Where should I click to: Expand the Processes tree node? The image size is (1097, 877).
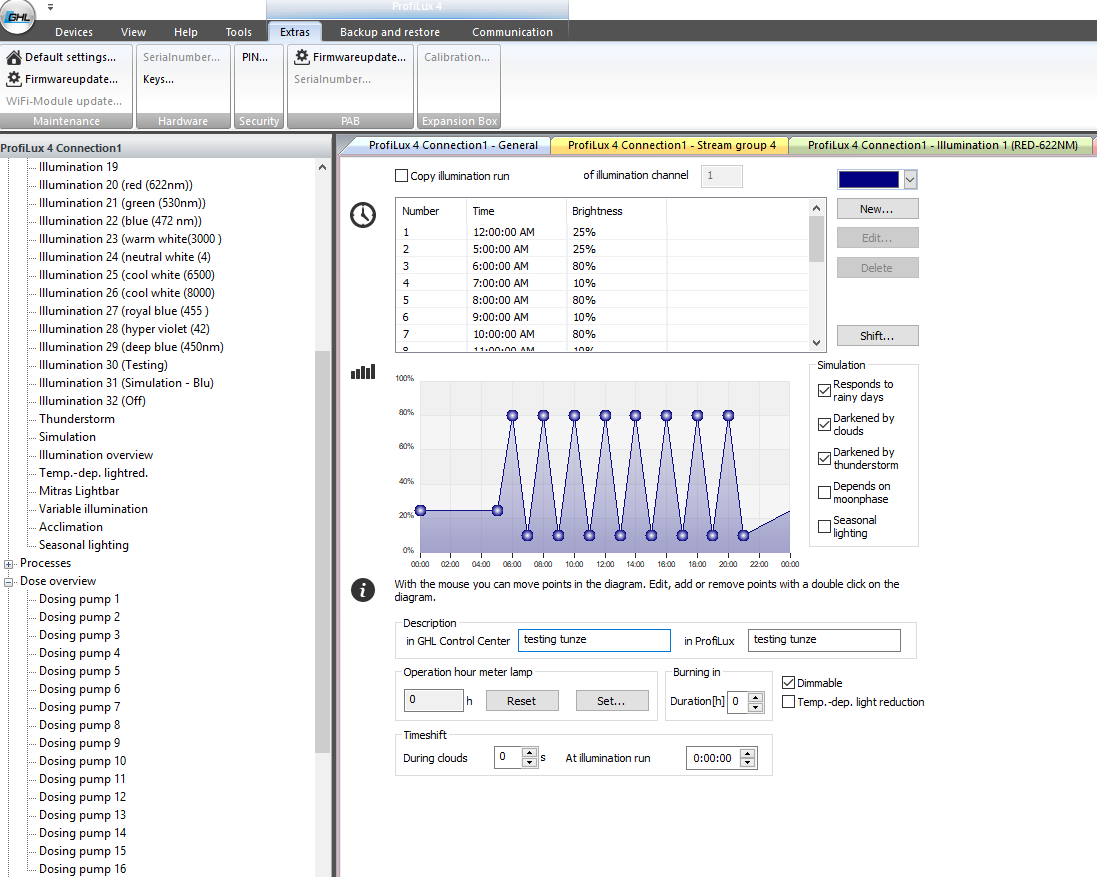tap(8, 564)
